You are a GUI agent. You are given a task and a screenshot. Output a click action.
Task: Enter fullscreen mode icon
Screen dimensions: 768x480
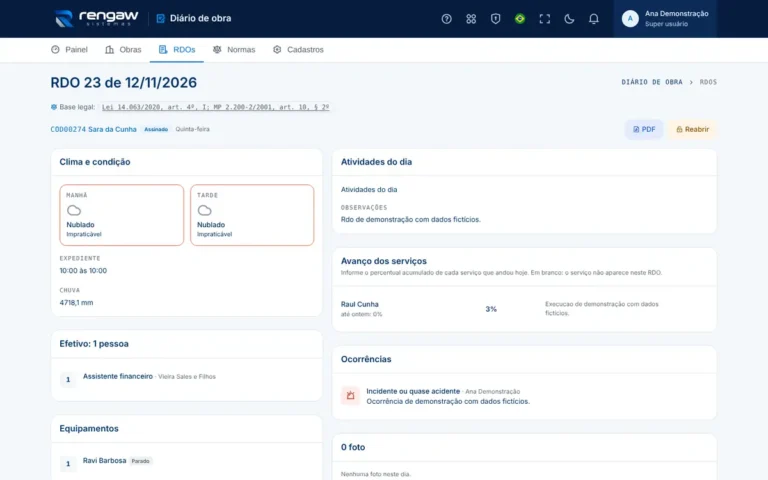(544, 19)
